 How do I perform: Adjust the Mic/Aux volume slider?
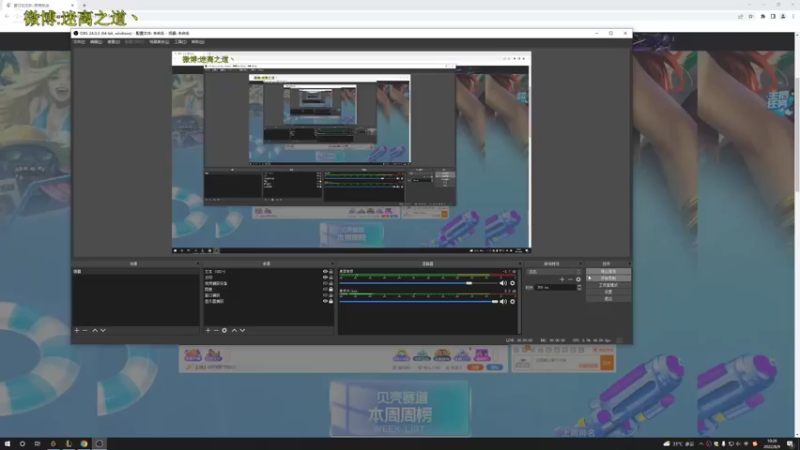(x=419, y=302)
